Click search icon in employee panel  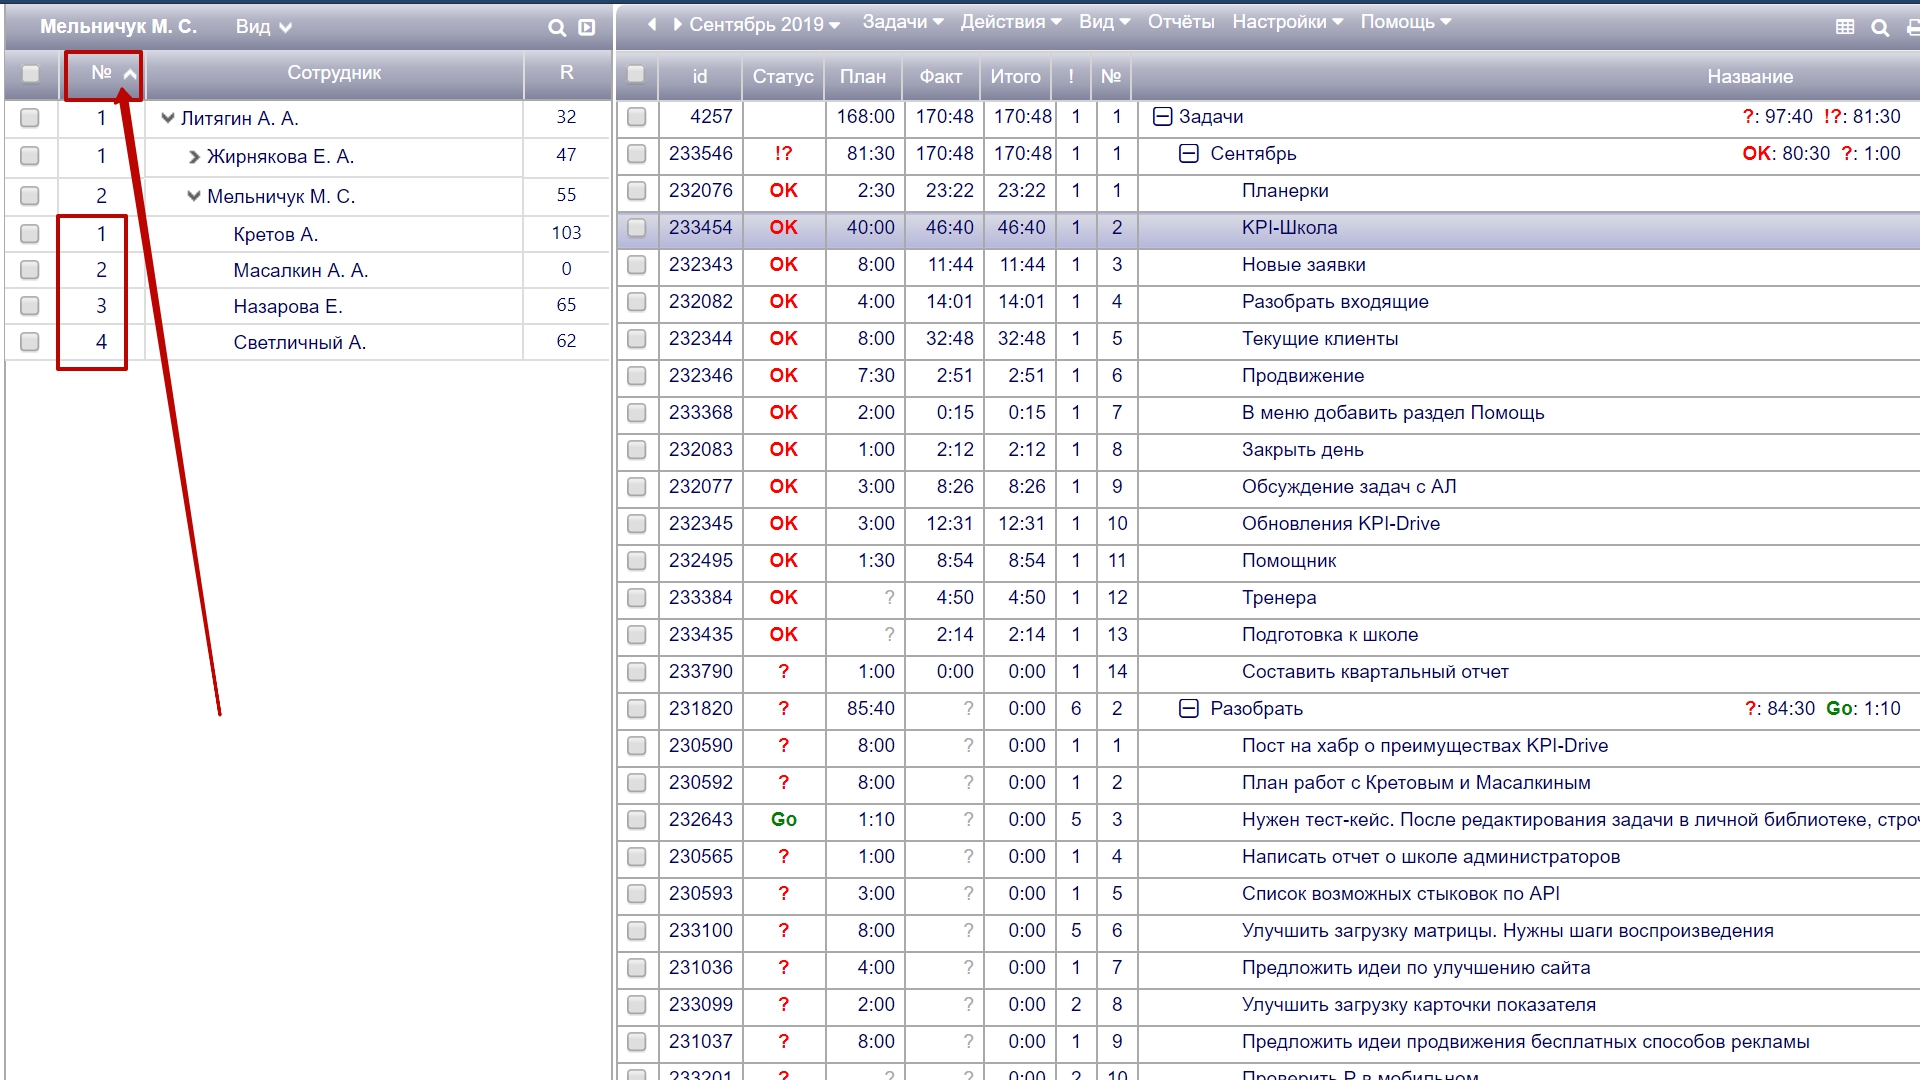(557, 28)
